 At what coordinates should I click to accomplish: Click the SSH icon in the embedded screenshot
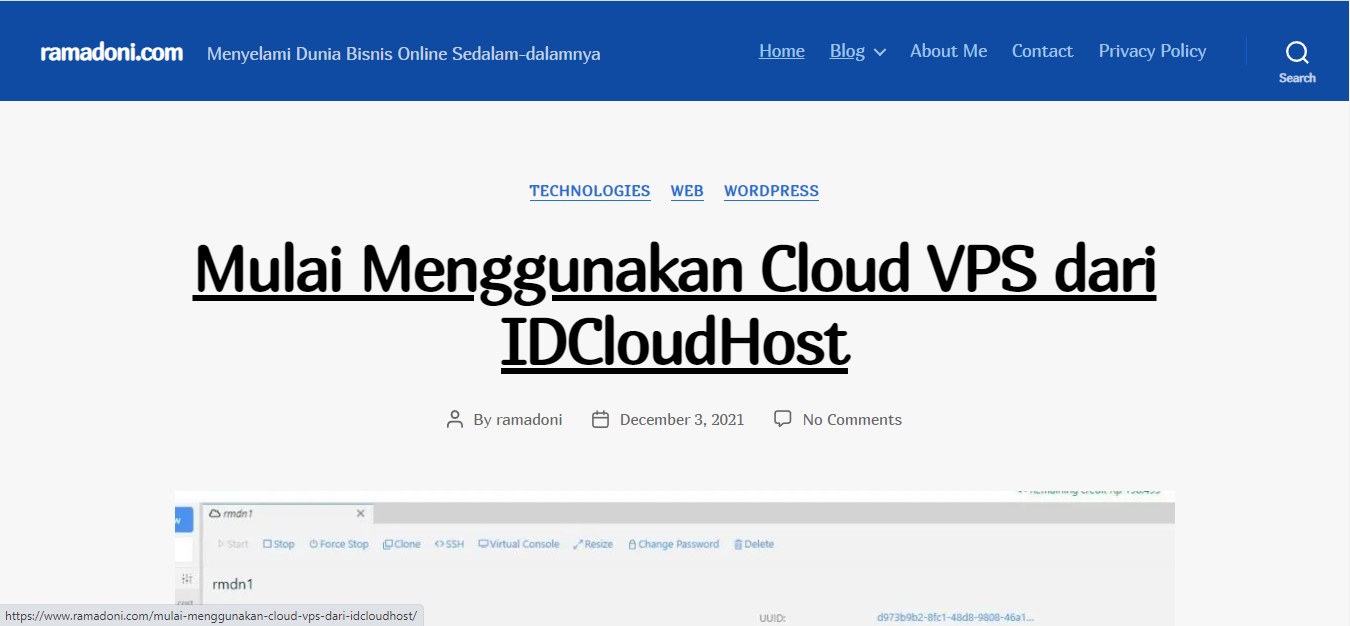440,544
